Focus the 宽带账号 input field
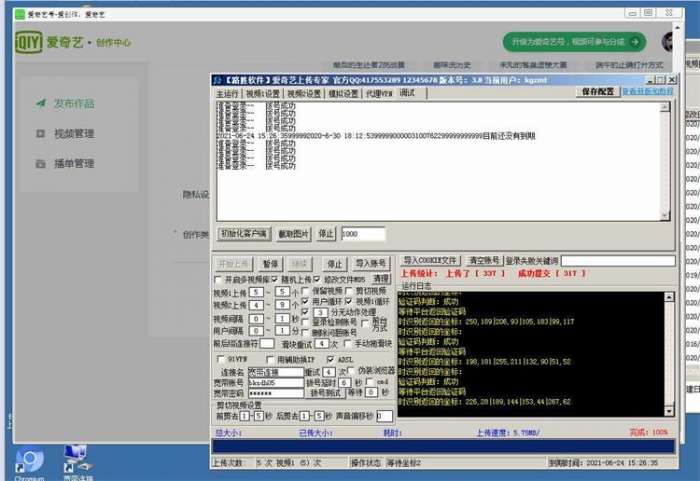700x481 pixels. 276,382
